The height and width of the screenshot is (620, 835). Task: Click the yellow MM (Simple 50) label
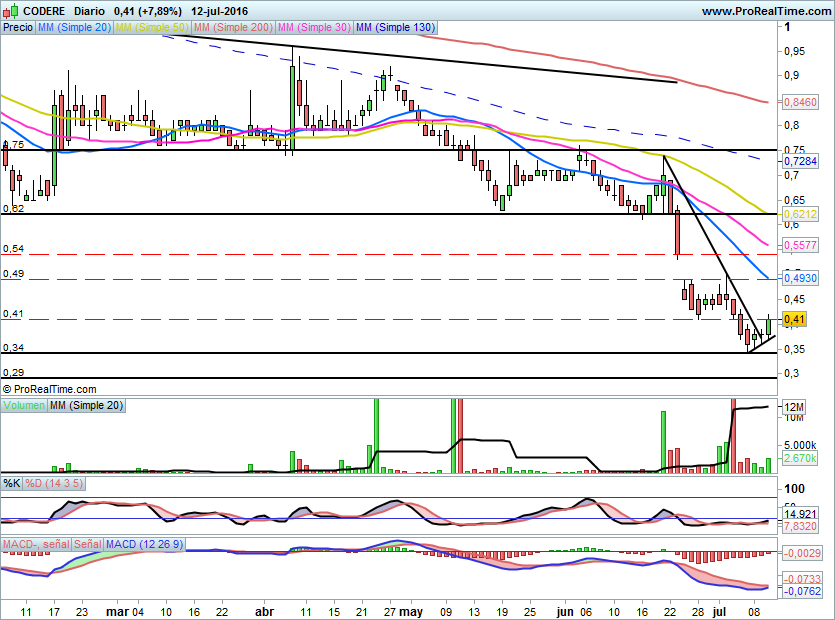153,28
